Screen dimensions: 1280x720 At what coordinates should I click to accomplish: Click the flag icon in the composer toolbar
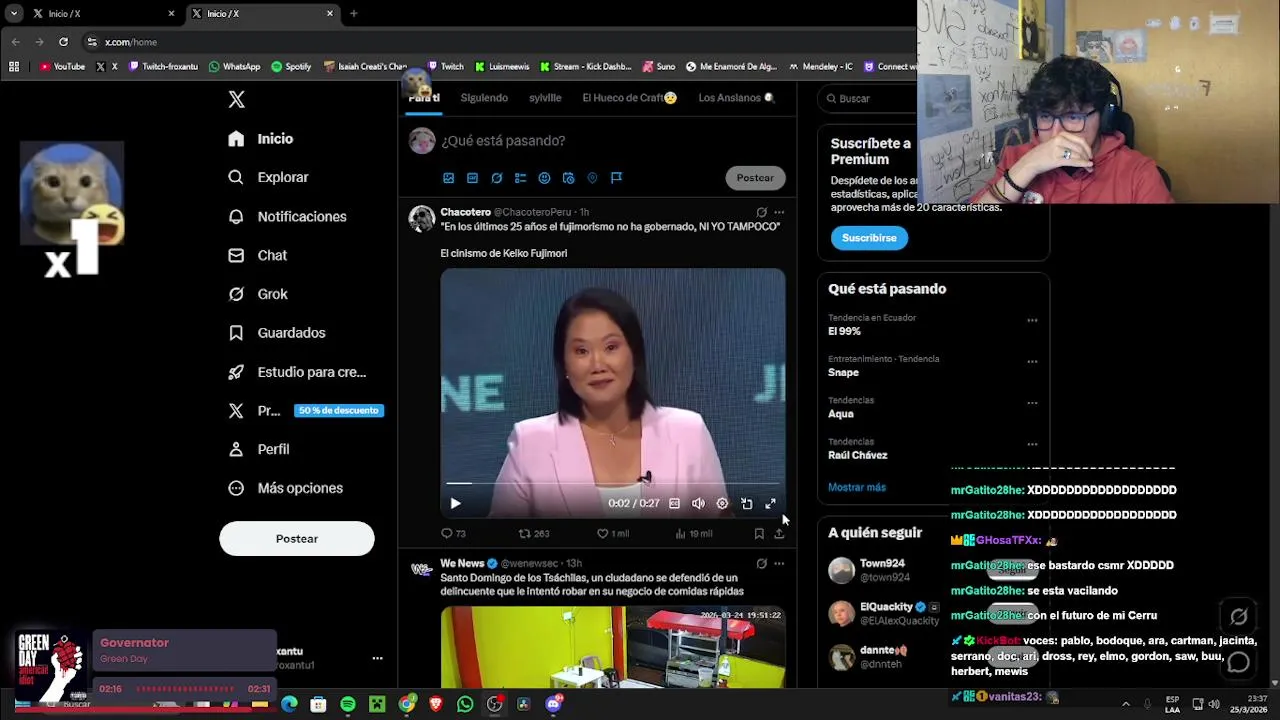616,178
